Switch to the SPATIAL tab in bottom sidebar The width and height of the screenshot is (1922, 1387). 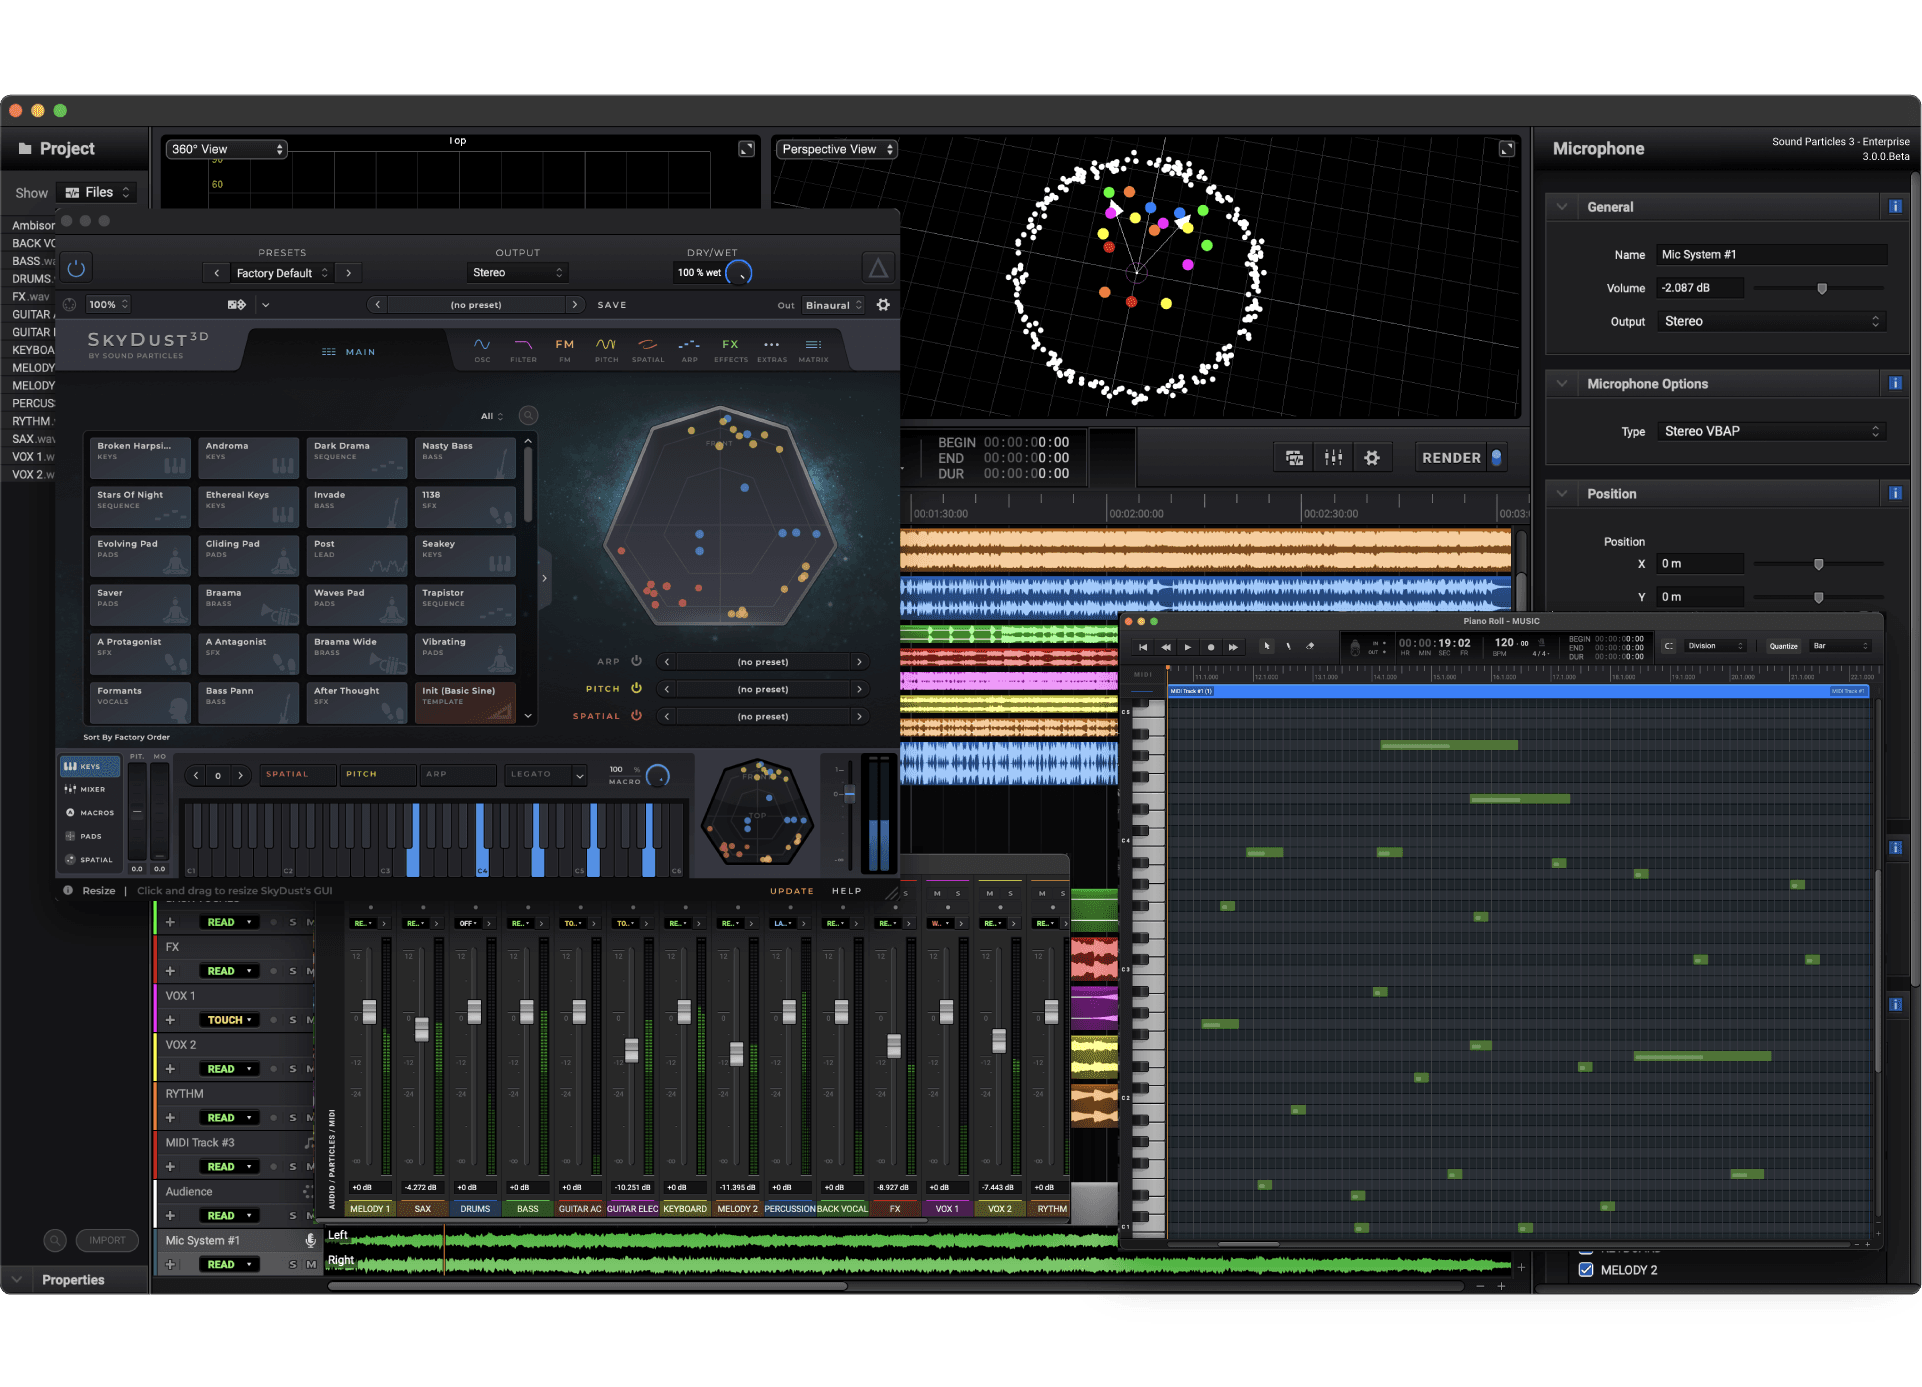pos(89,860)
